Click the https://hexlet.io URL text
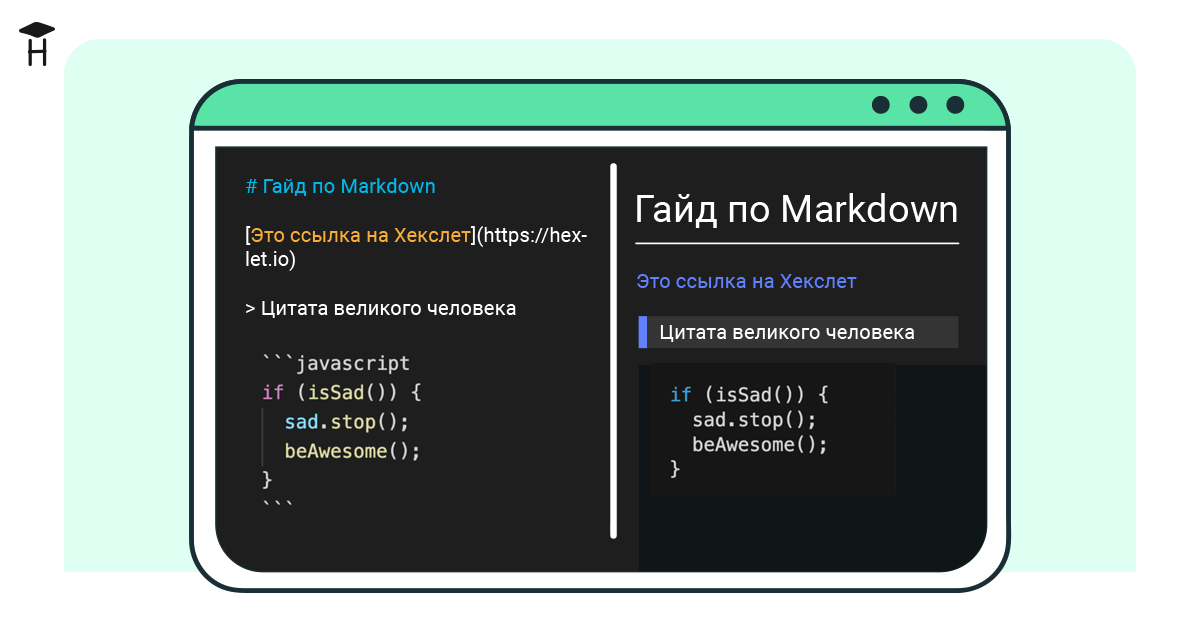 pyautogui.click(x=531, y=234)
